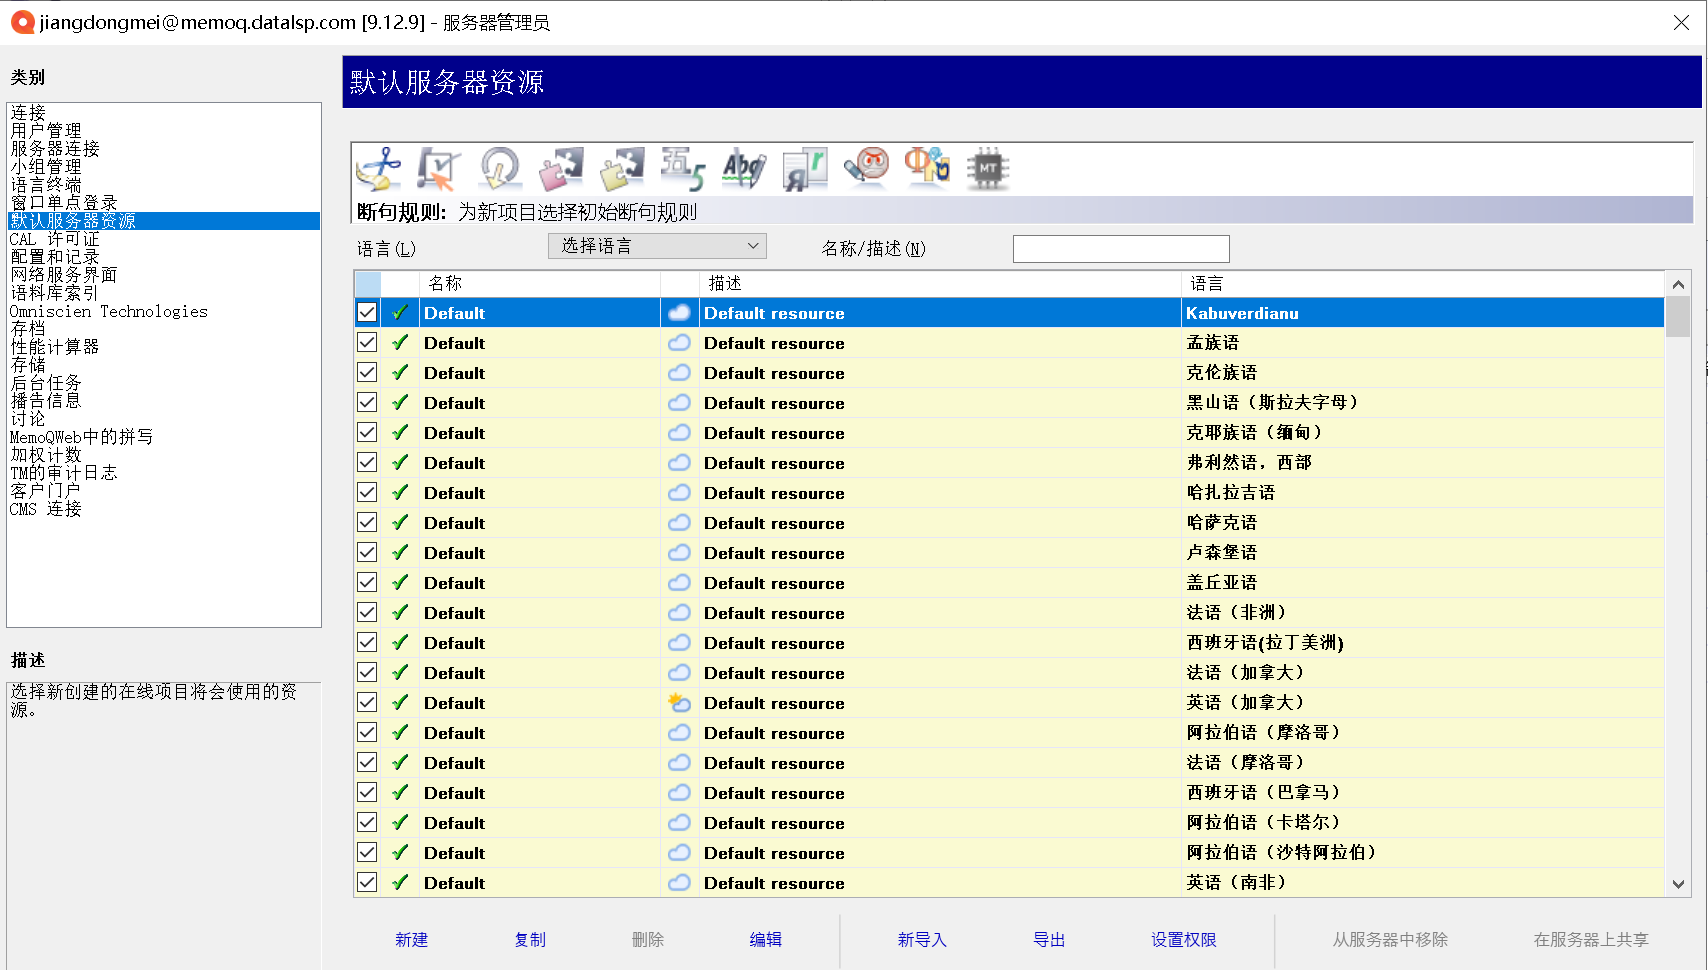Click green checkmark in 盖丘亚语 row
The height and width of the screenshot is (970, 1708).
400,582
